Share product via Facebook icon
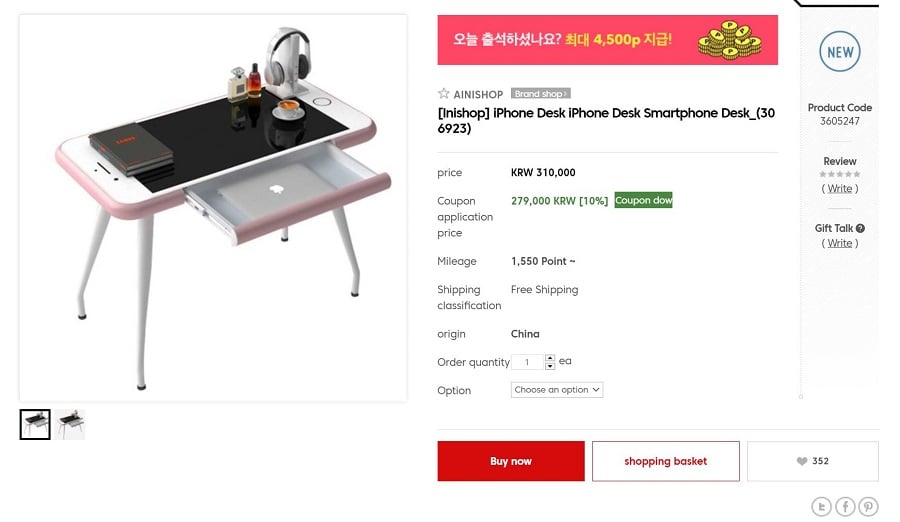Image resolution: width=900 pixels, height=522 pixels. click(845, 506)
